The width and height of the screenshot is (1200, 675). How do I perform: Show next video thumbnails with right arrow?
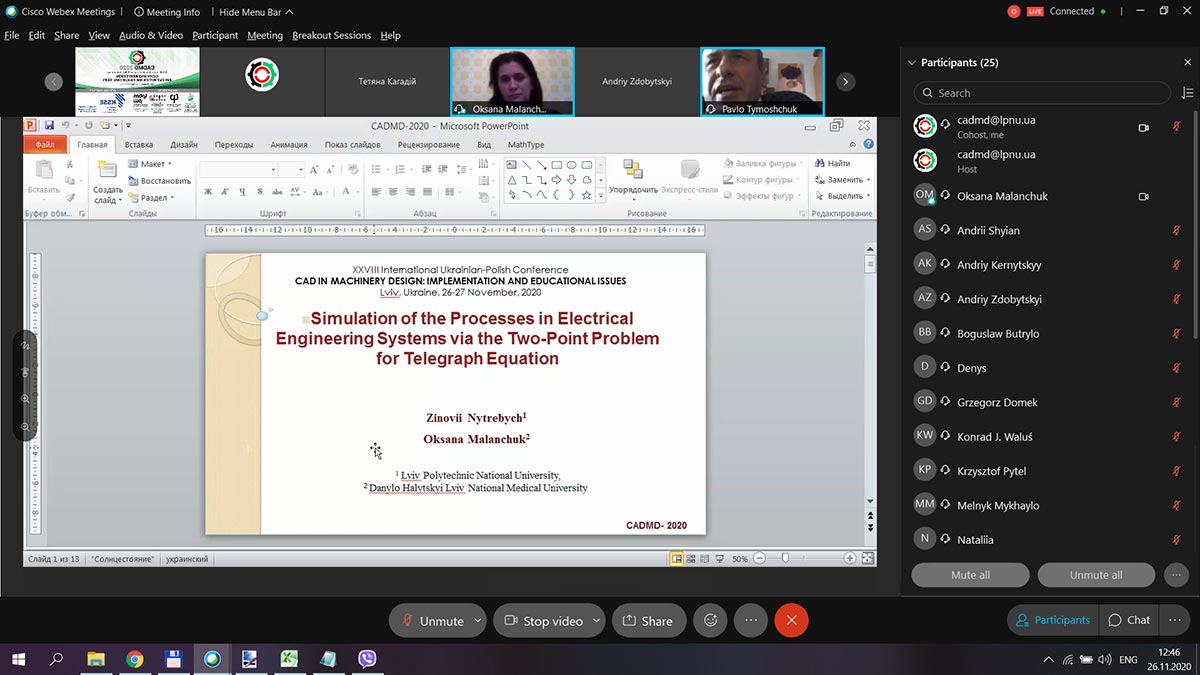846,82
